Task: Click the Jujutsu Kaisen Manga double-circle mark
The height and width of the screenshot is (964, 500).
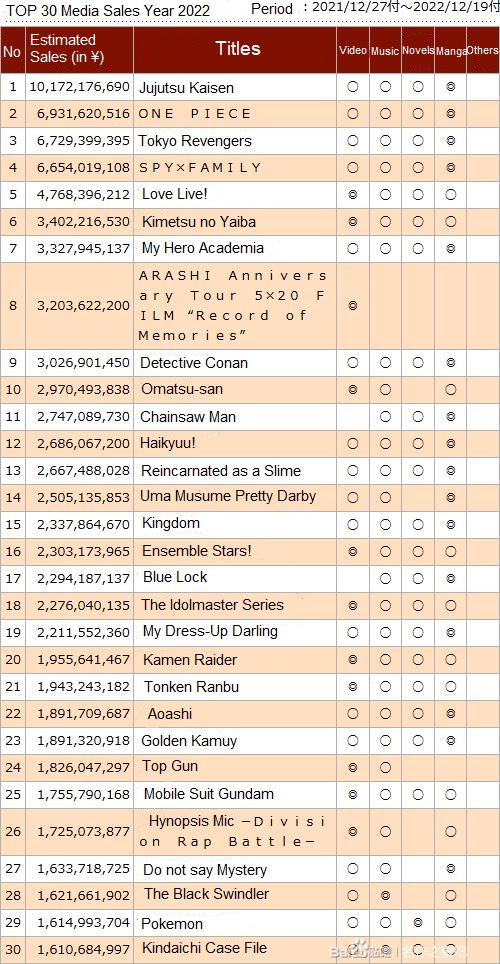Action: [451, 87]
